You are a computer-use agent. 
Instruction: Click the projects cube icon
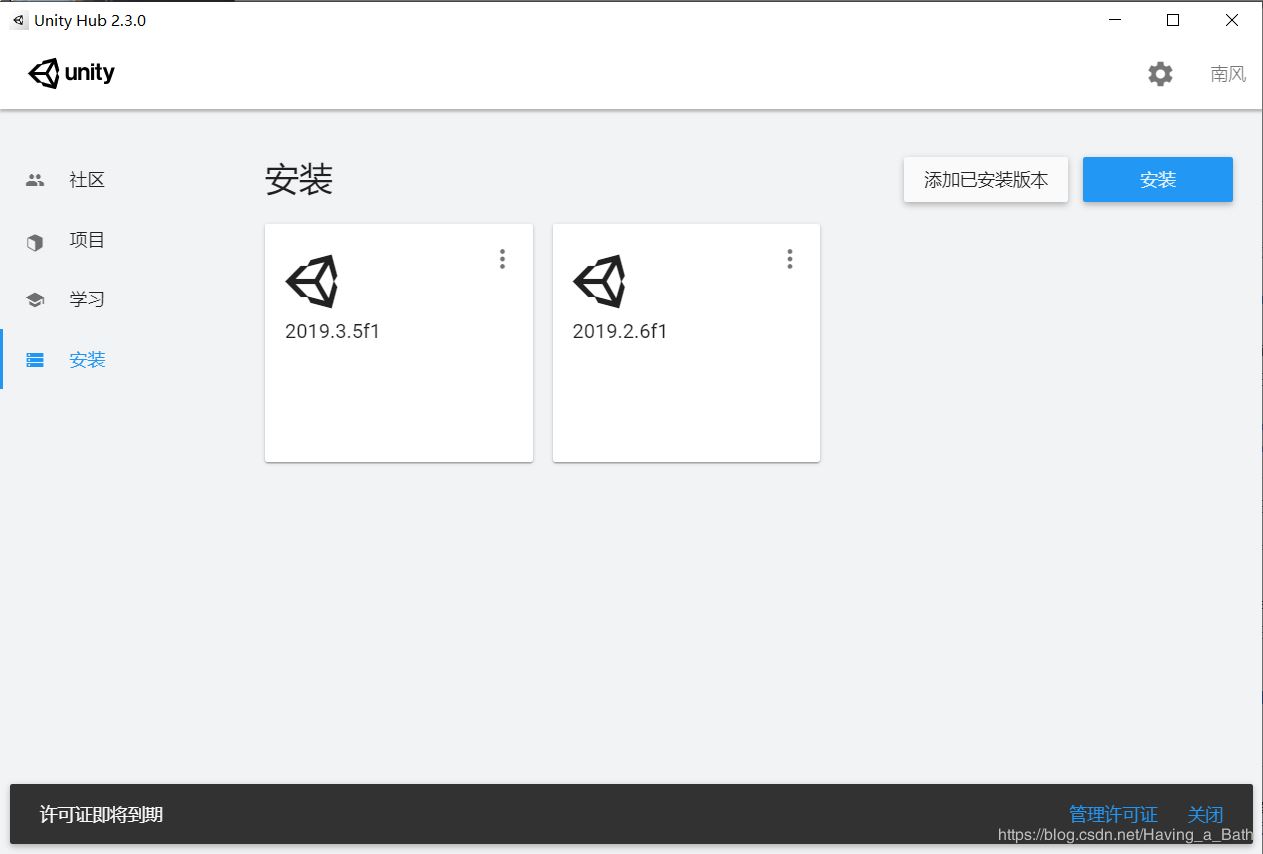click(35, 241)
